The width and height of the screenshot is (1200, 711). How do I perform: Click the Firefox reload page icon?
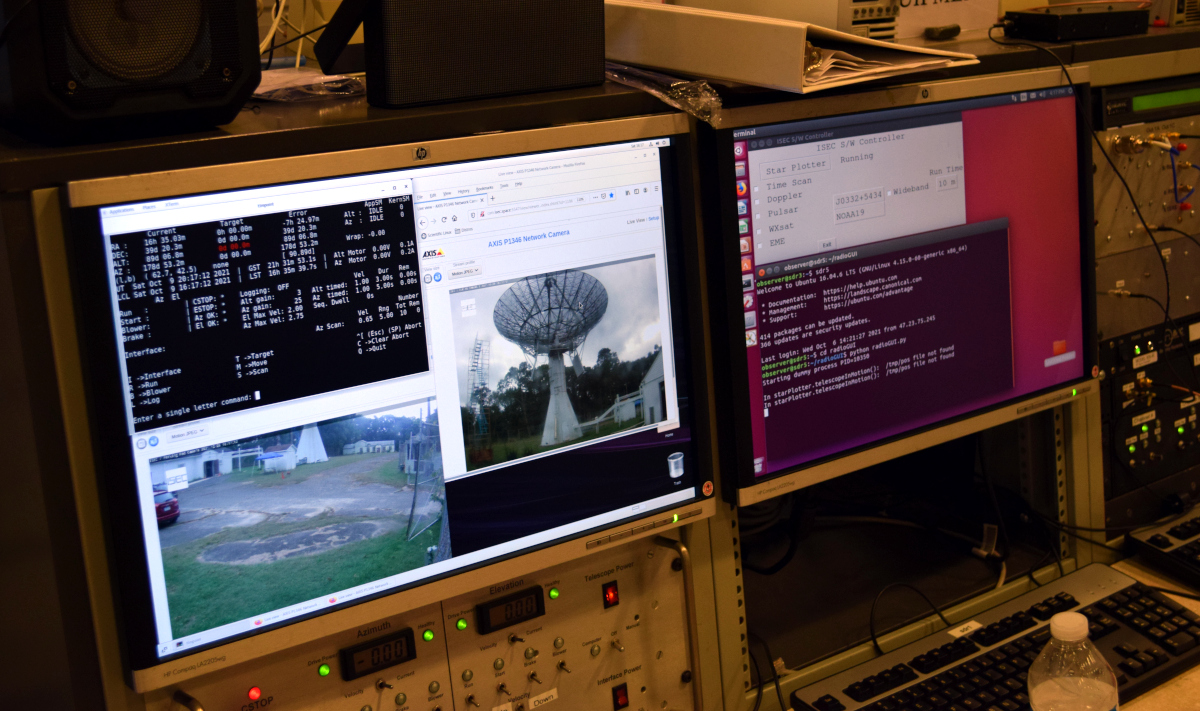(443, 219)
